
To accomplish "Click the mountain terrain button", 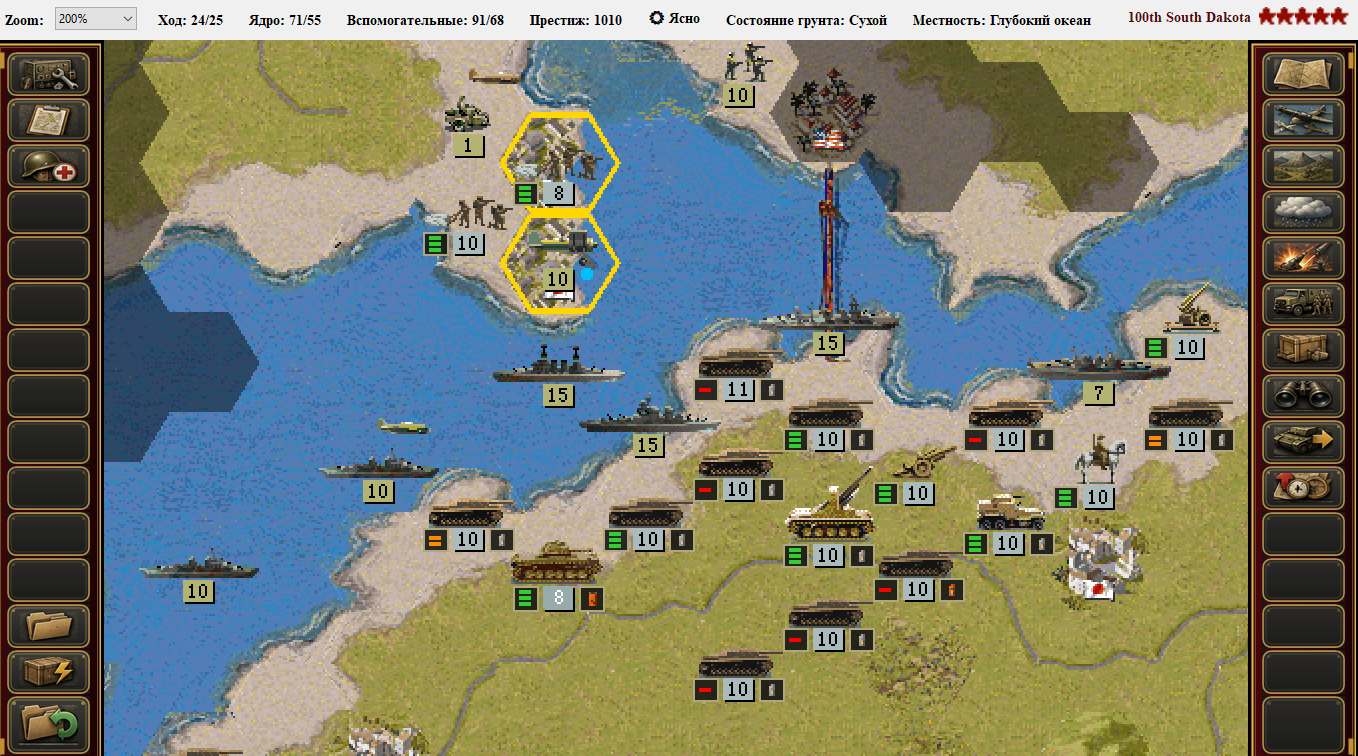I will tap(1303, 166).
